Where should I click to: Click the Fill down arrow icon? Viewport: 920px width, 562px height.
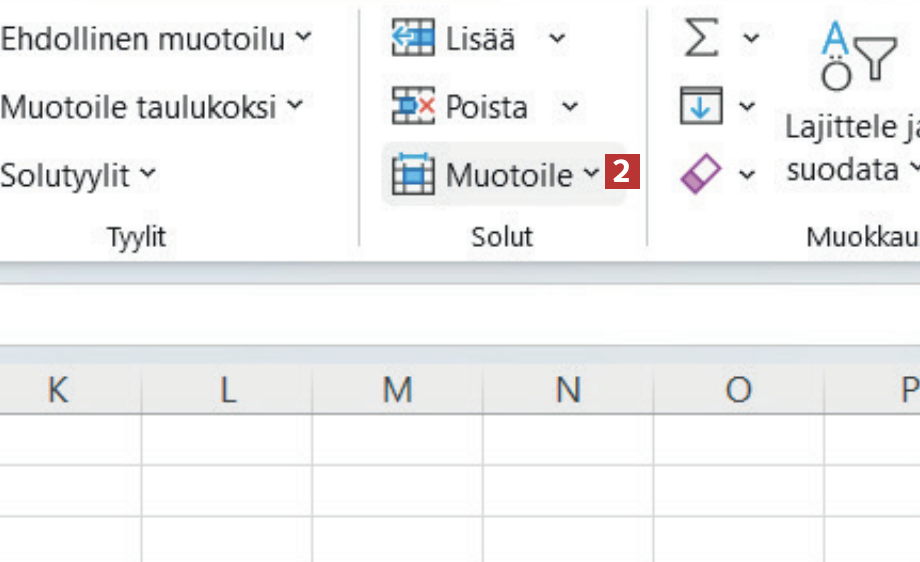click(x=700, y=106)
